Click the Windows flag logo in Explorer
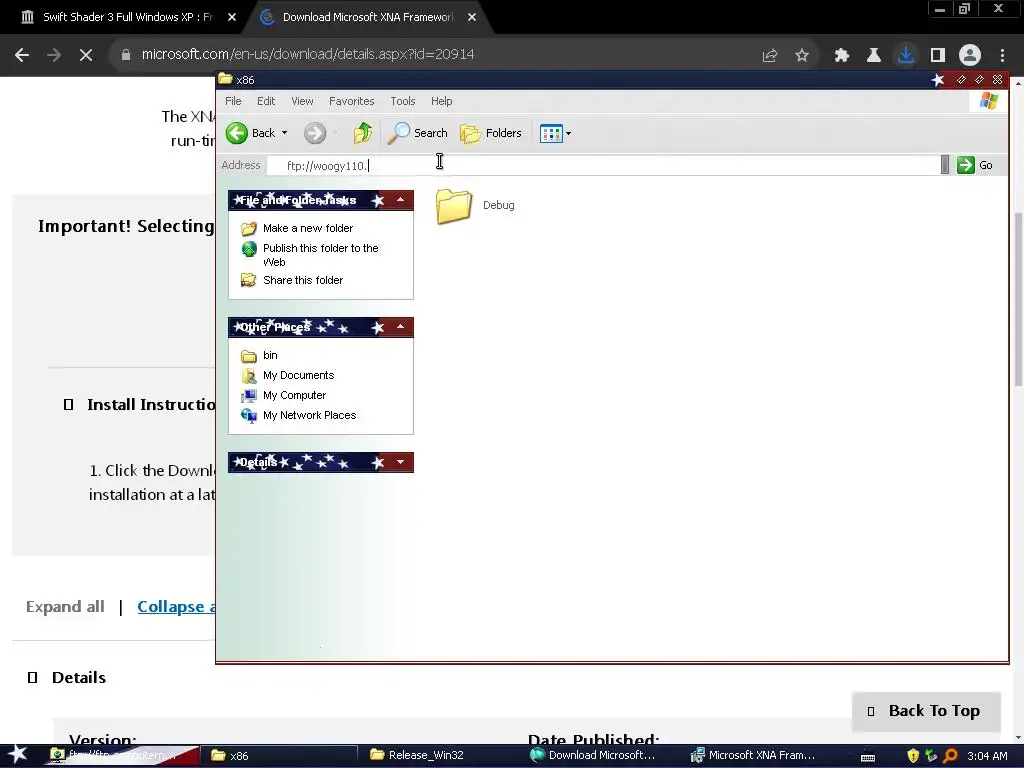 [x=989, y=101]
